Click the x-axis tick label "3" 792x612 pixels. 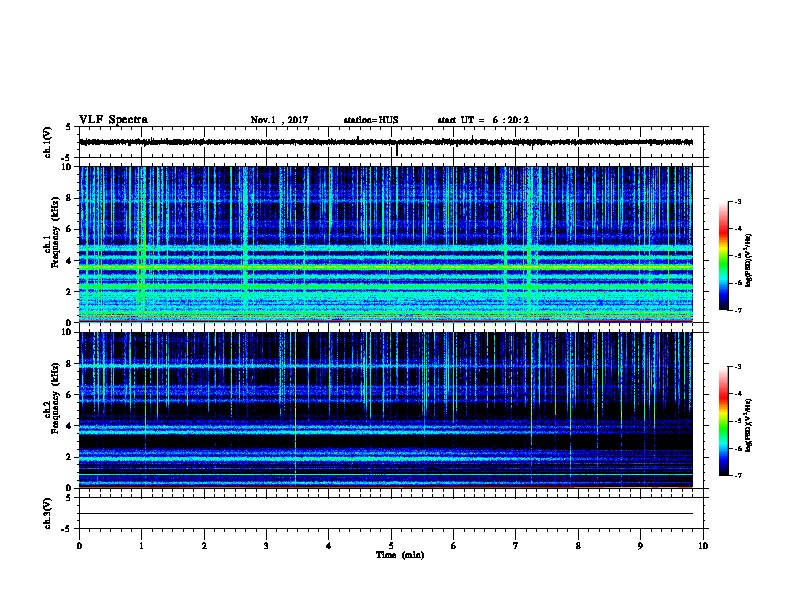[x=266, y=546]
